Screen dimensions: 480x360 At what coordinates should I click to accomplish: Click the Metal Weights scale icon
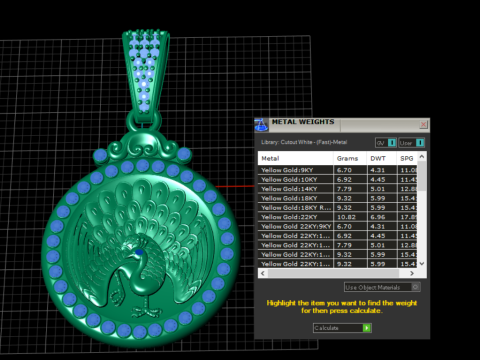point(261,125)
